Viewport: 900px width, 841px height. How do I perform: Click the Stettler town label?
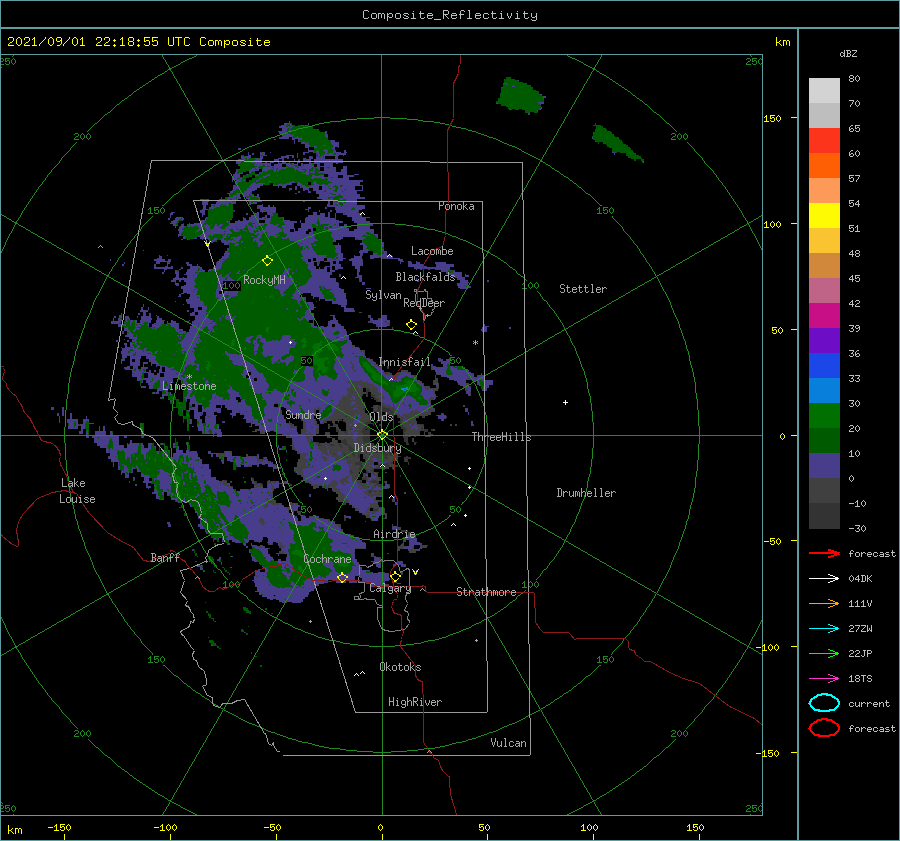(583, 289)
